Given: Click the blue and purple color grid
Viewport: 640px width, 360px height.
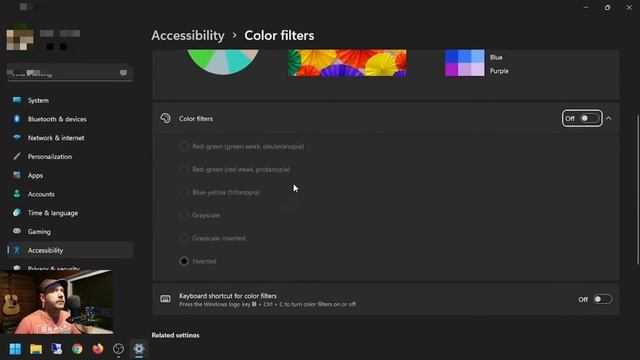Looking at the screenshot, I should (464, 63).
